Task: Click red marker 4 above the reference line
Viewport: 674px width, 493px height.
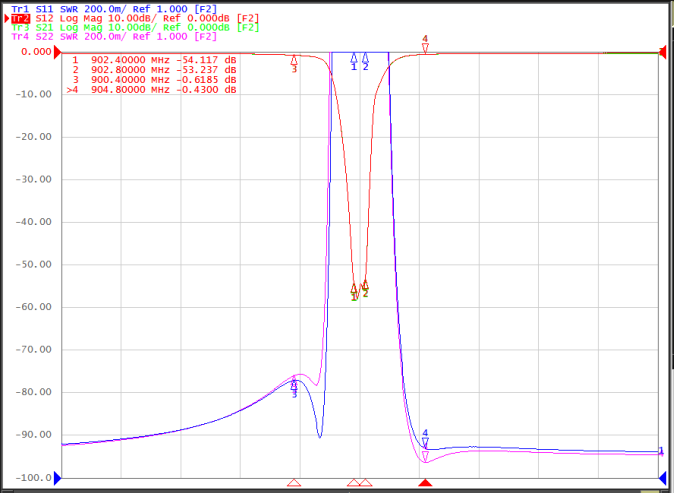Action: [x=425, y=45]
